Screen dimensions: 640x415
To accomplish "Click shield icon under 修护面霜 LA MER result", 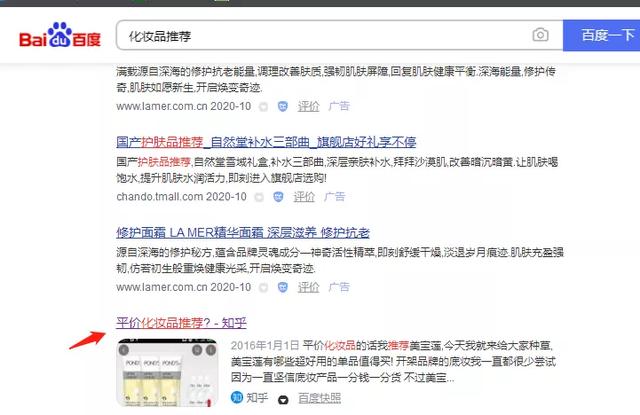I will point(282,288).
